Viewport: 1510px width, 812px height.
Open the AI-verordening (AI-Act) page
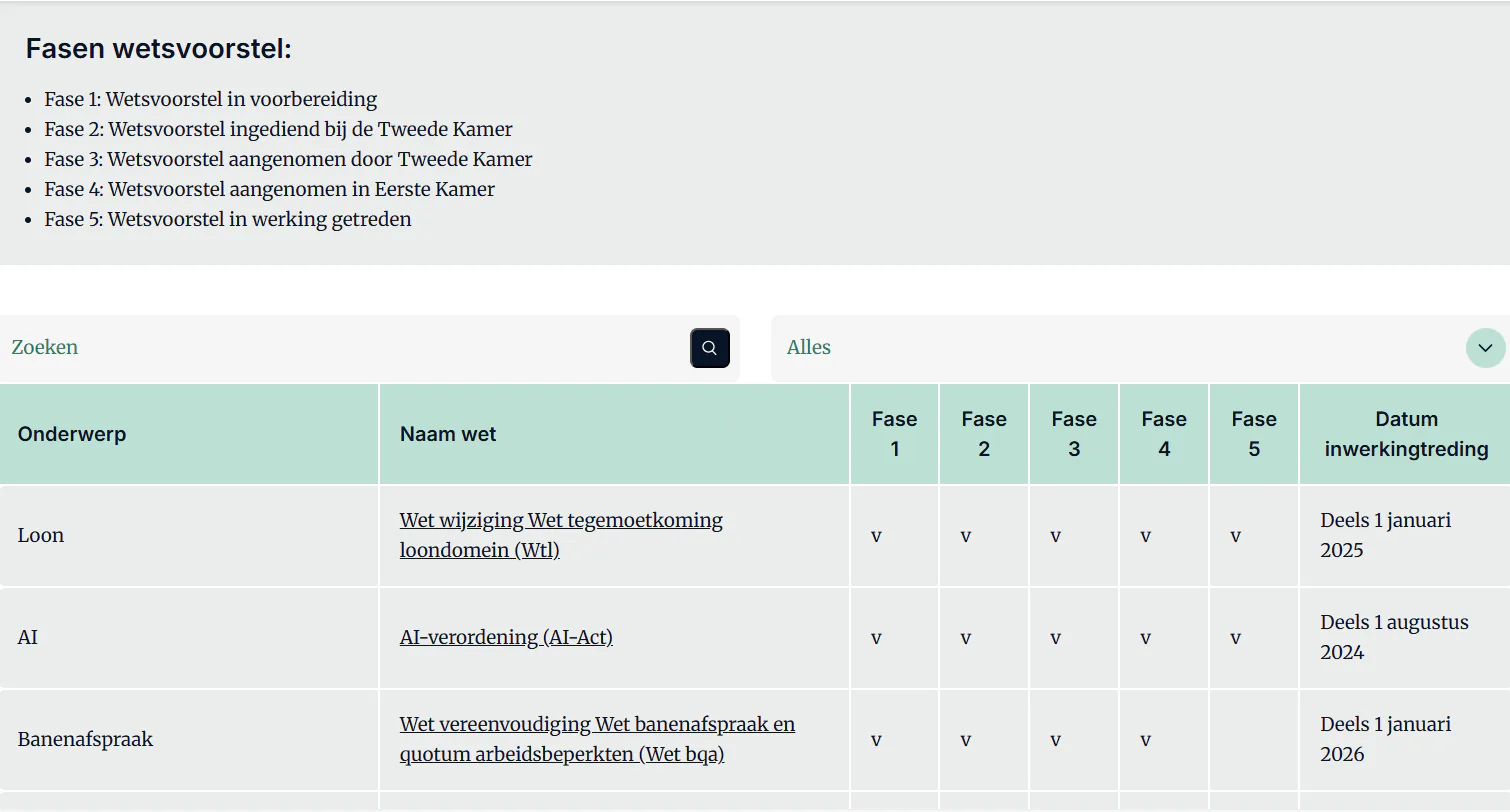point(506,637)
